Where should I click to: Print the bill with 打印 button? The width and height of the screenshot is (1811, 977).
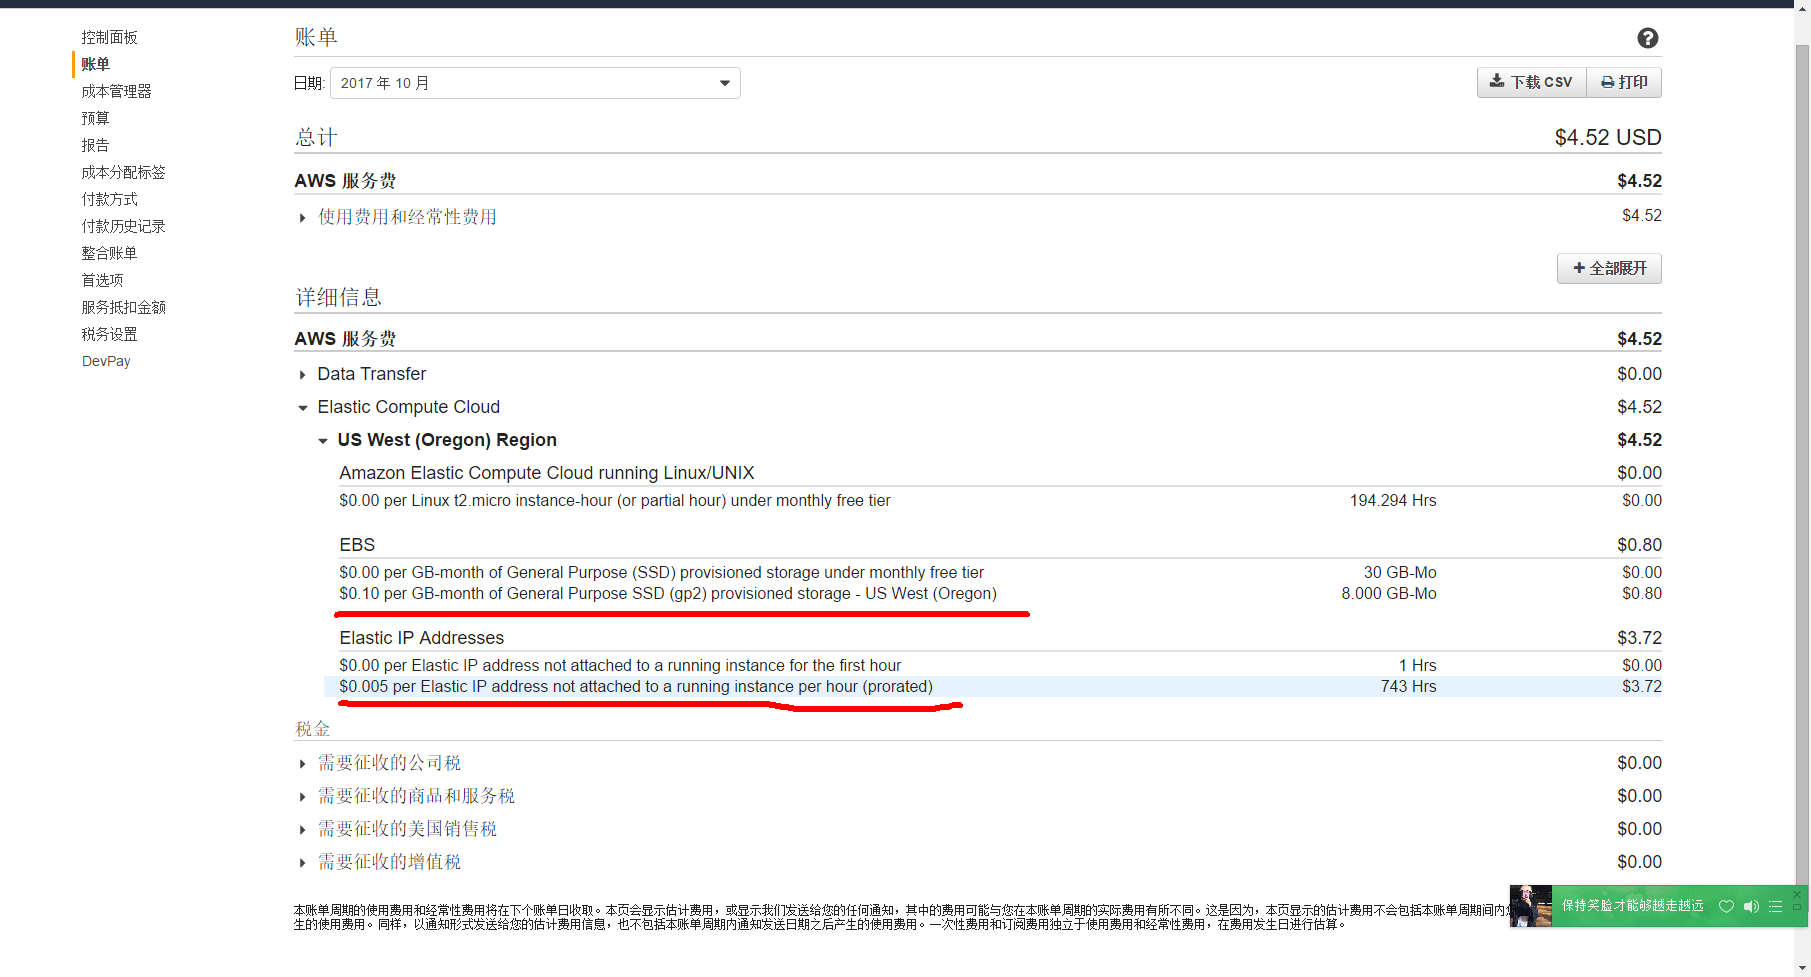point(1624,82)
